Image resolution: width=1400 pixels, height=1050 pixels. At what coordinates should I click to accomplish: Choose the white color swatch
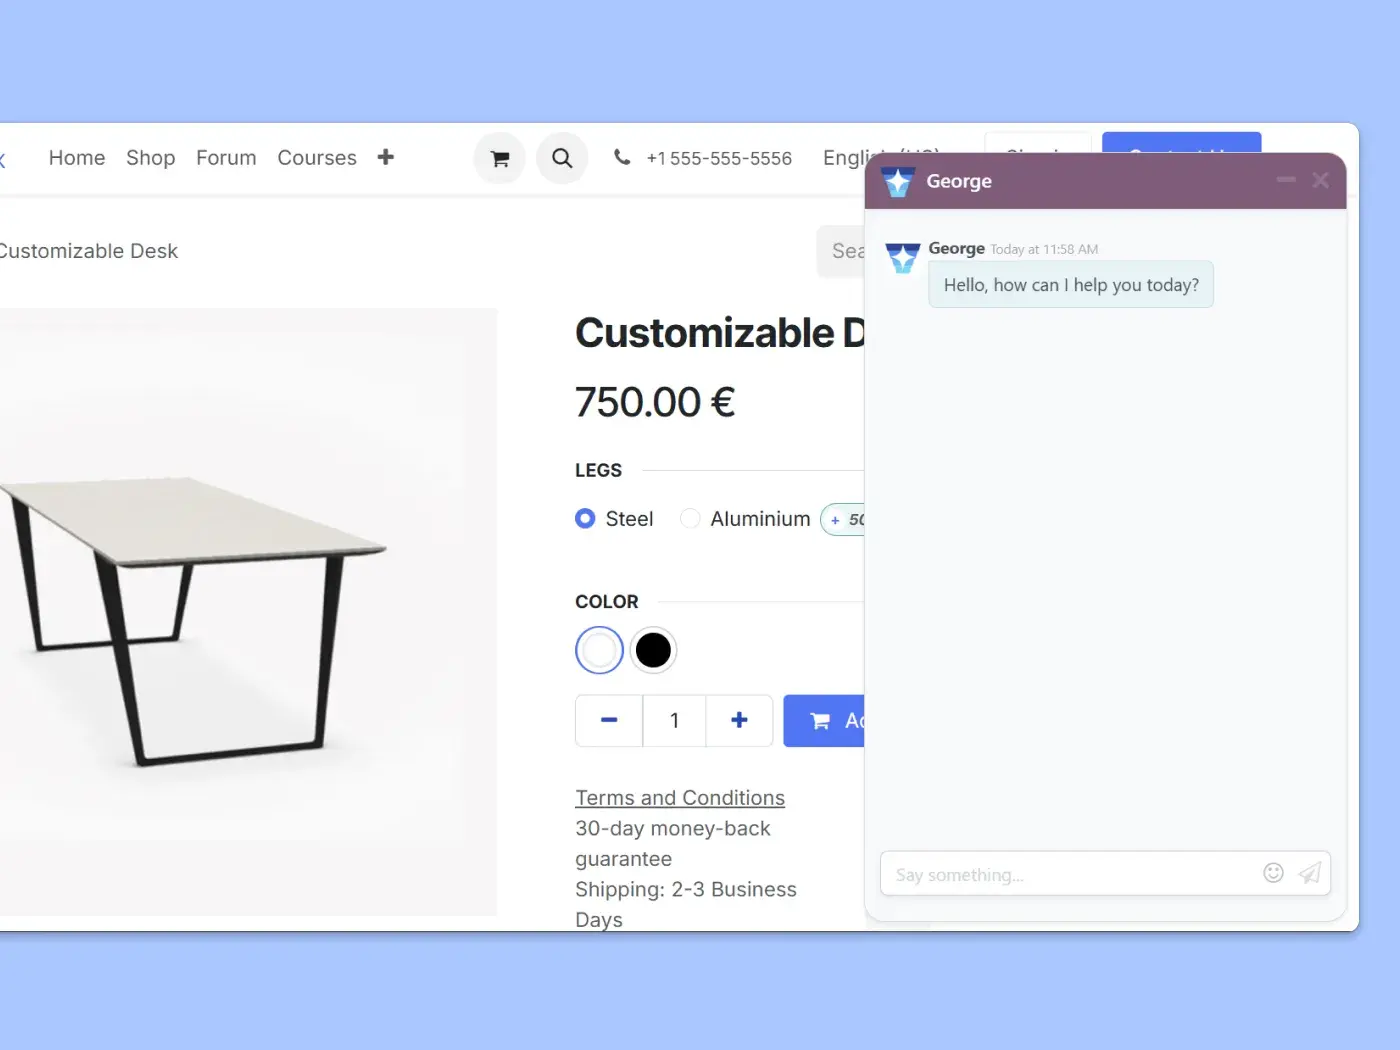600,650
